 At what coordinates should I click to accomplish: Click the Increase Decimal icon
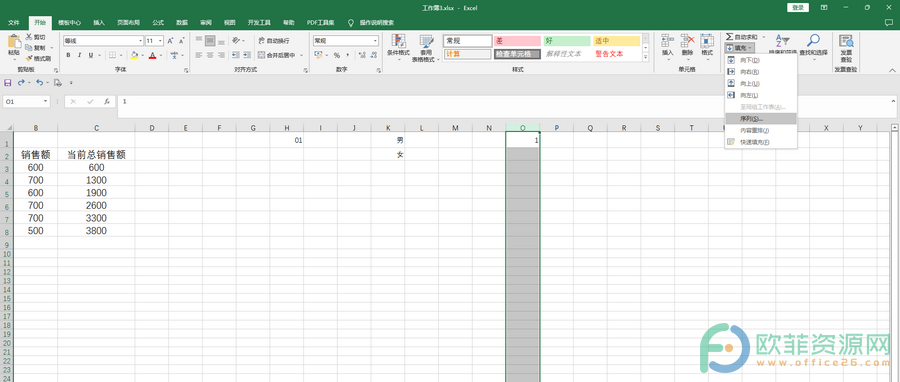(x=363, y=55)
